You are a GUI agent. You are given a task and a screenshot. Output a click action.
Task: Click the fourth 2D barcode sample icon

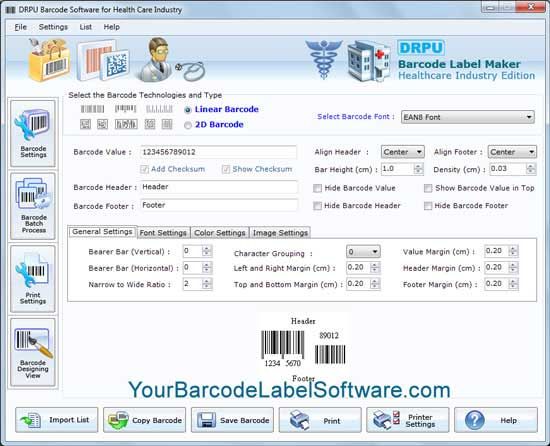[150, 124]
